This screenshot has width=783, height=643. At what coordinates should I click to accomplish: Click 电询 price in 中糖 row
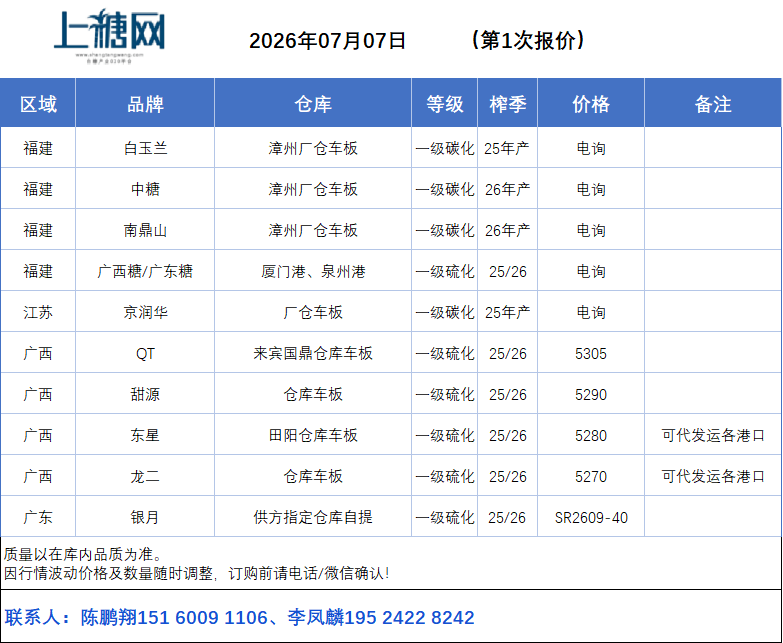(591, 189)
